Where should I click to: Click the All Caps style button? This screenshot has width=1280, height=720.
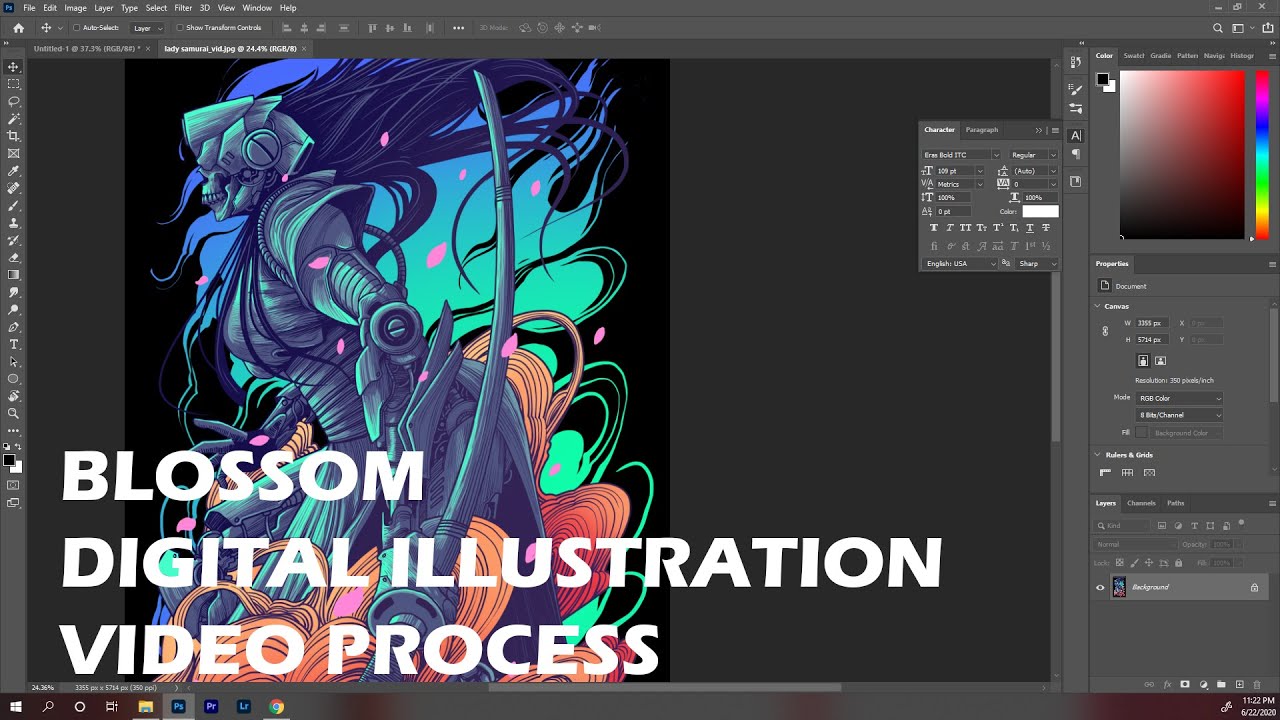(966, 228)
